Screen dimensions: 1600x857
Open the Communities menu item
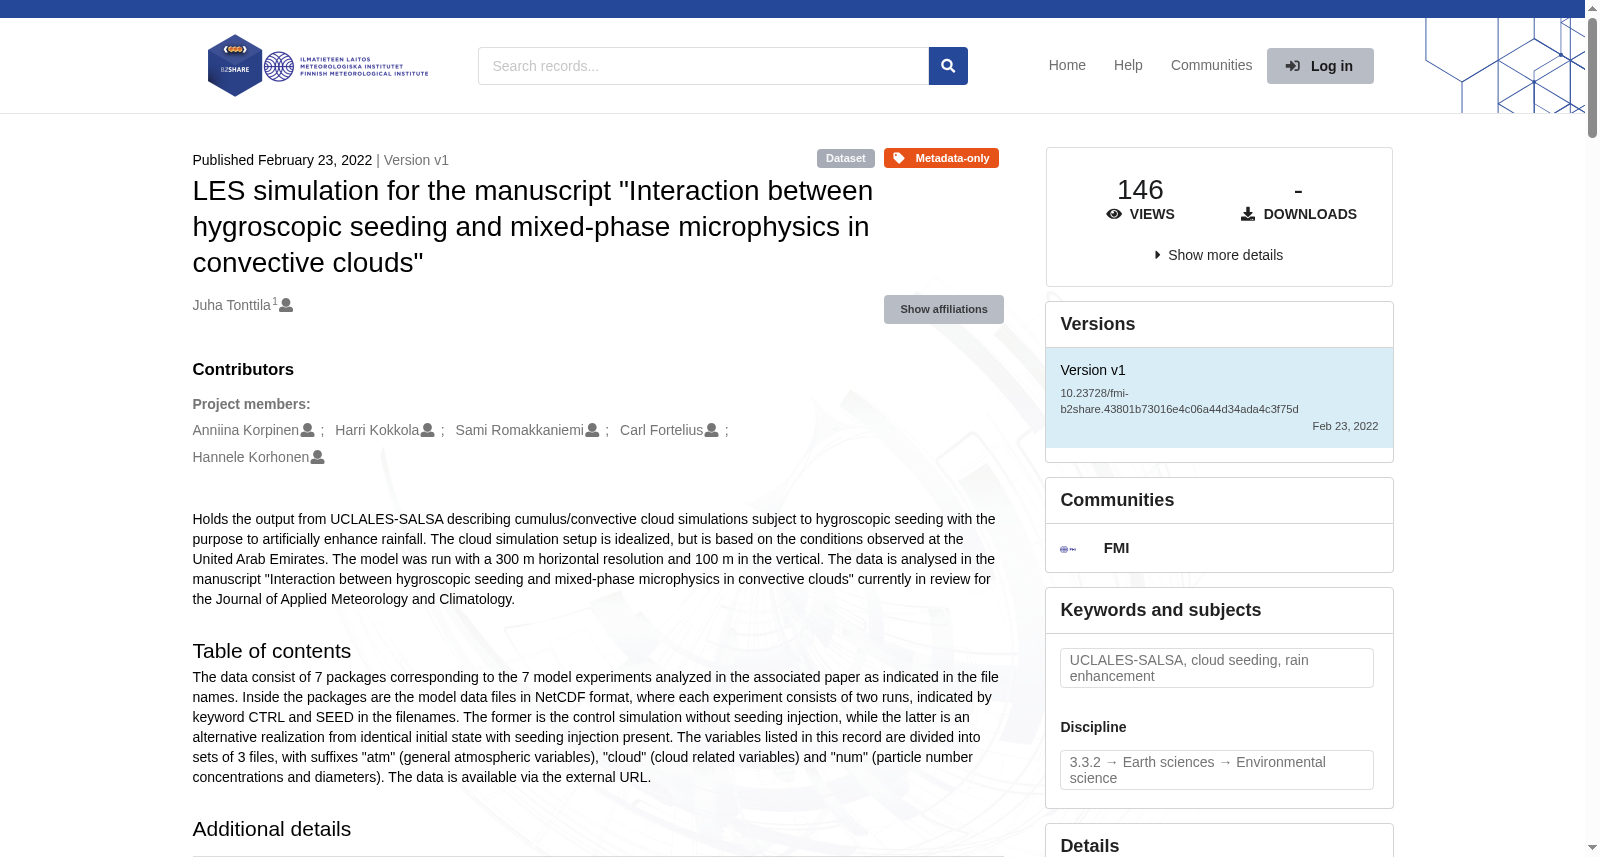(x=1211, y=65)
